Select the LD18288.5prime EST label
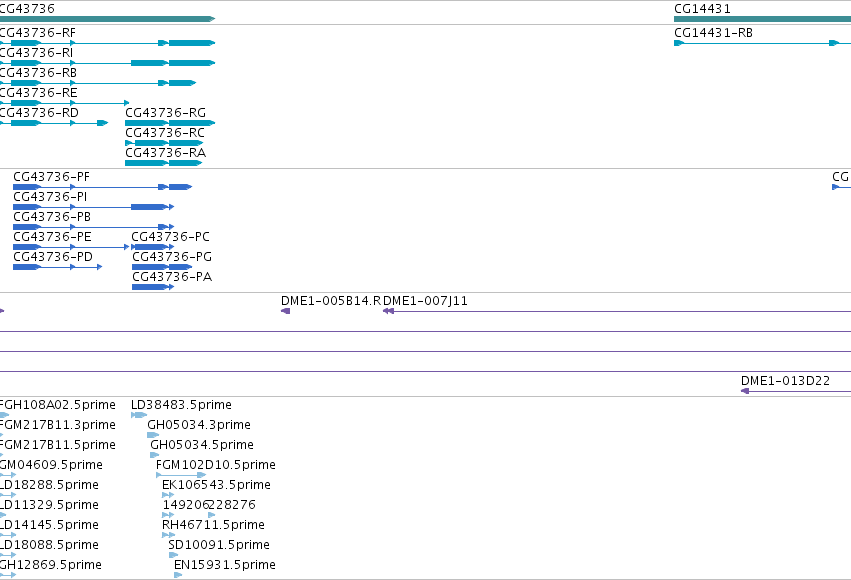Viewport: 851px width, 580px height. [49, 485]
